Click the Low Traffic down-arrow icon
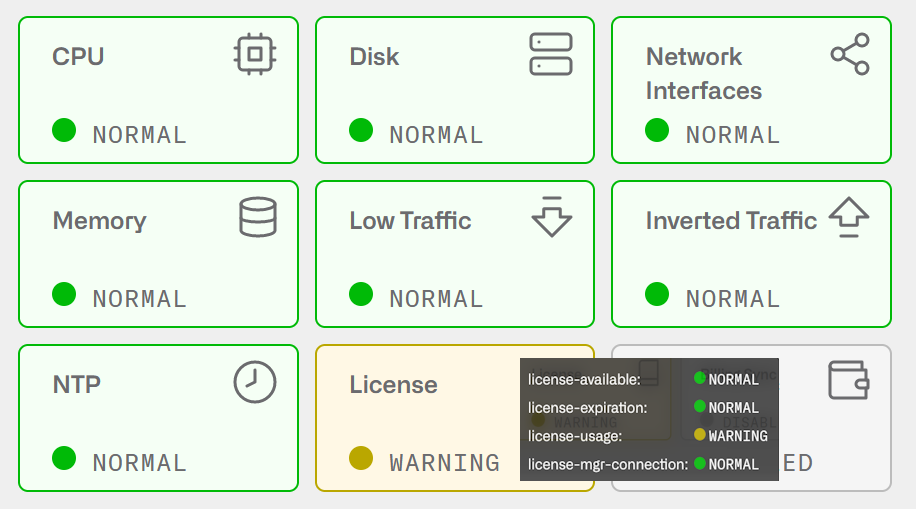 [551, 217]
